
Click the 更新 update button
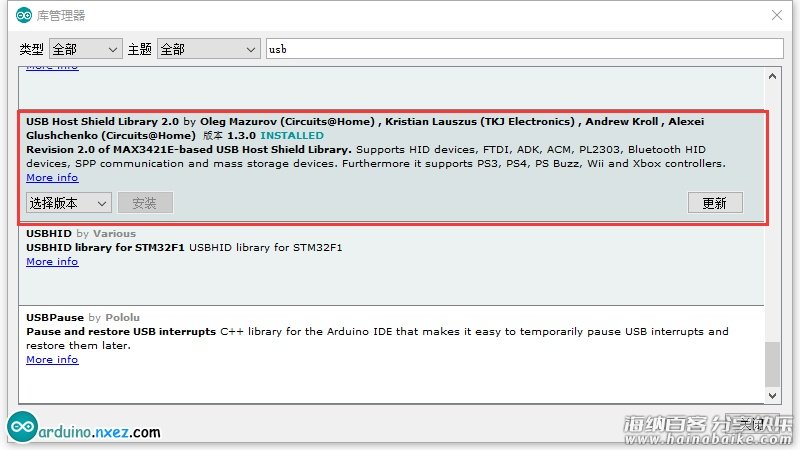[x=715, y=203]
